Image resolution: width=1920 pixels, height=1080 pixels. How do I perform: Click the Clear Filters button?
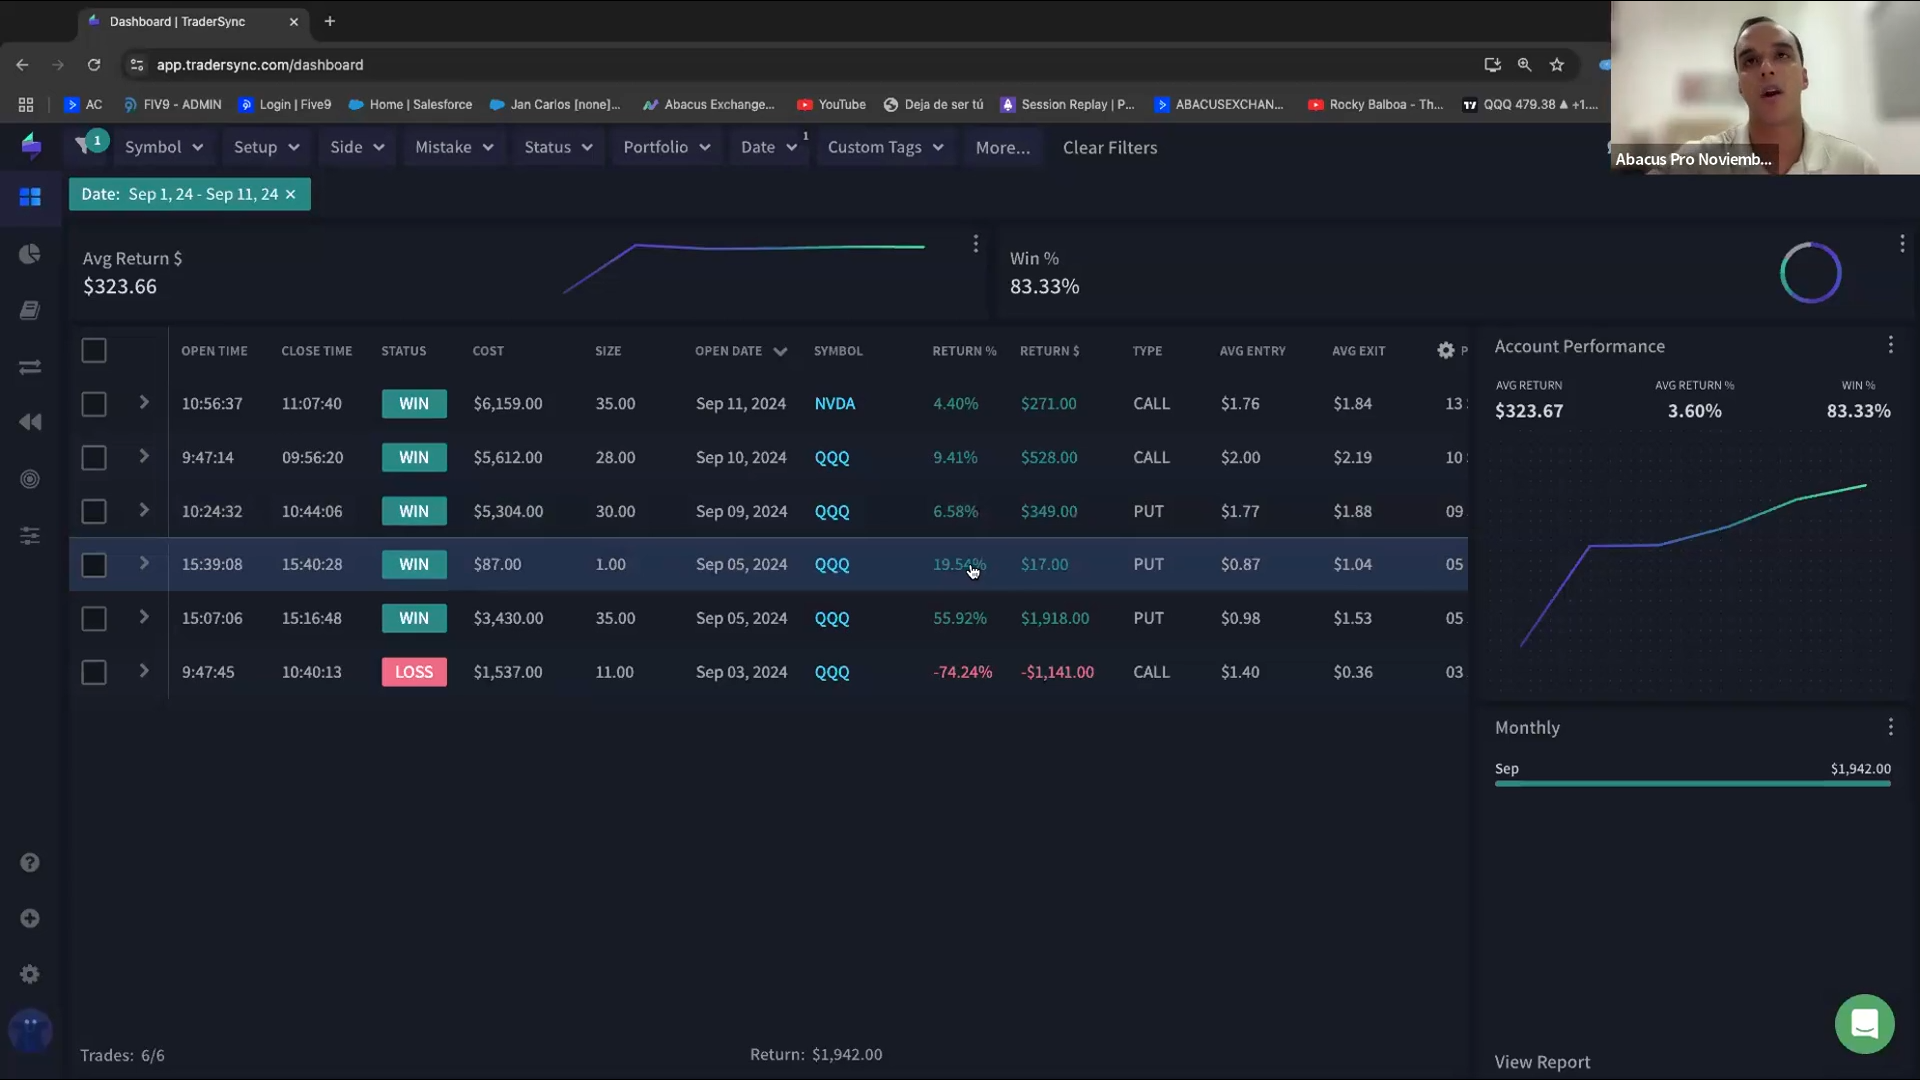click(1109, 147)
